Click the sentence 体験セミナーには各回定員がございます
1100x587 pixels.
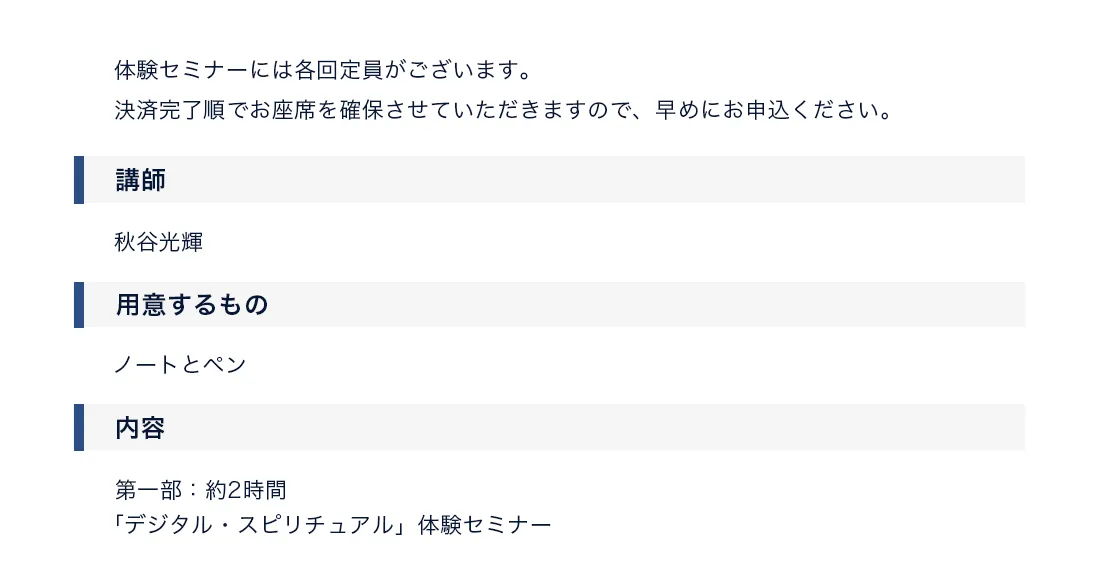click(x=321, y=72)
